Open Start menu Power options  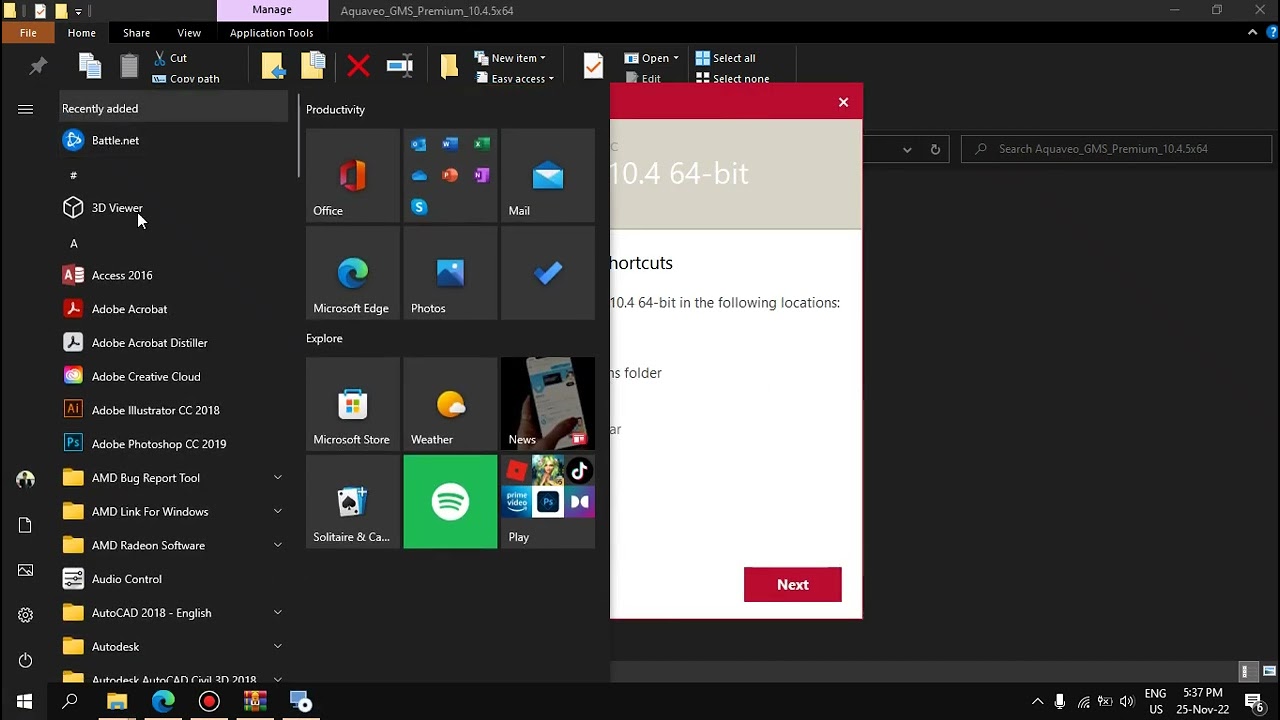[25, 660]
